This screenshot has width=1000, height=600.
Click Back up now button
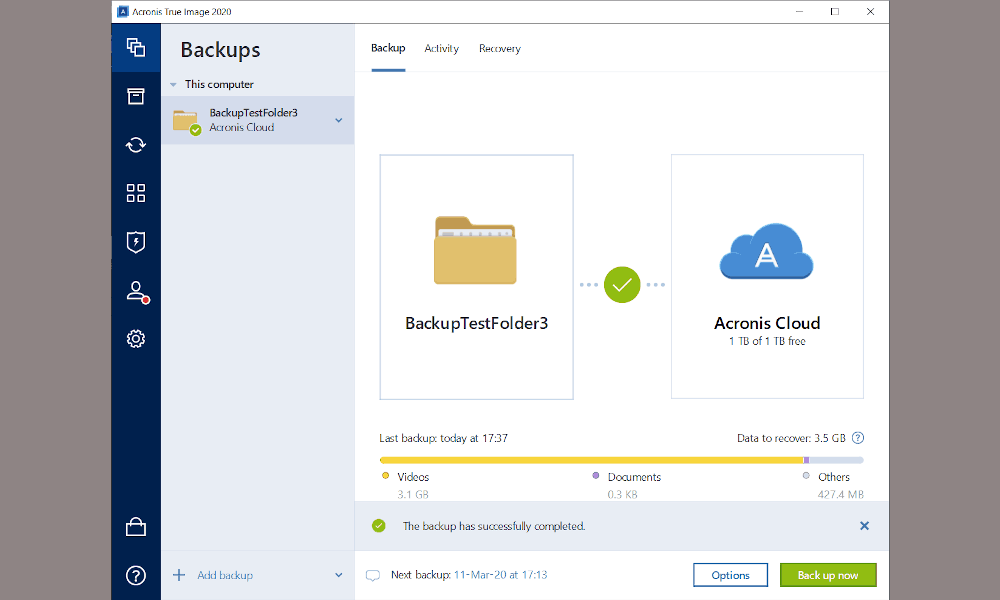point(828,575)
